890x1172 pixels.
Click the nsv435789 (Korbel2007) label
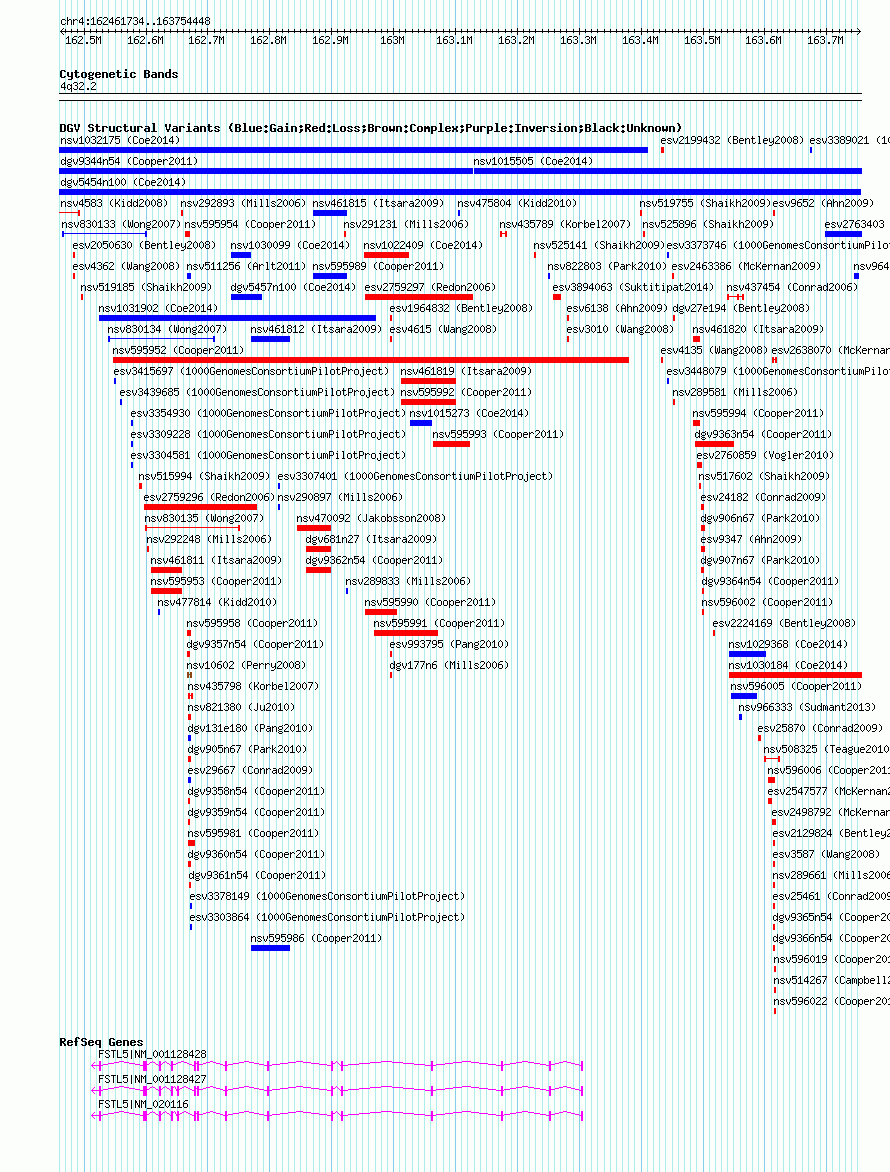pyautogui.click(x=565, y=223)
